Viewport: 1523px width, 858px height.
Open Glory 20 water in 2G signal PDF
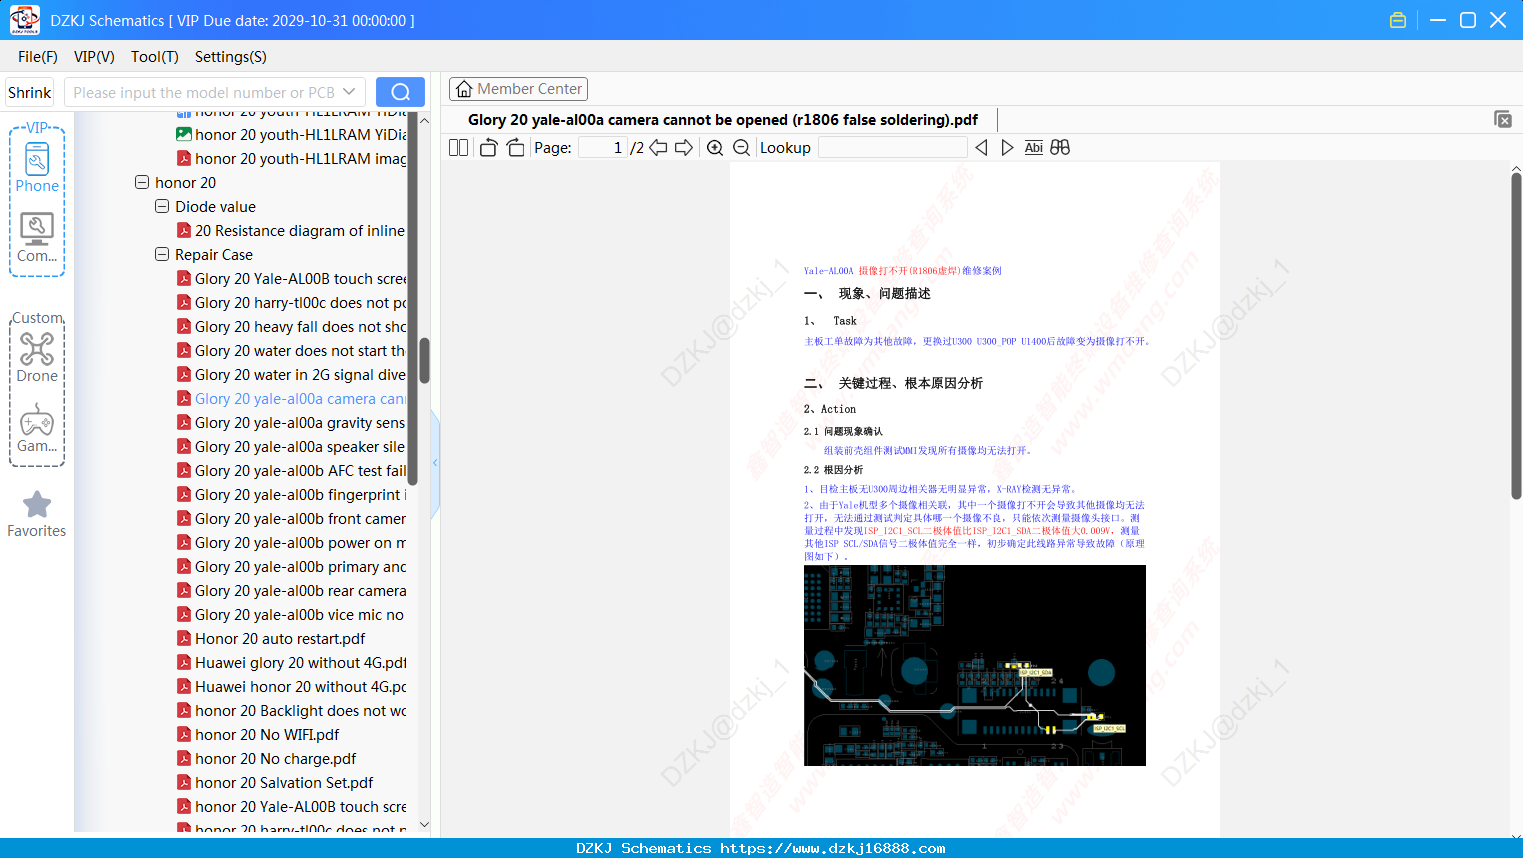(291, 375)
